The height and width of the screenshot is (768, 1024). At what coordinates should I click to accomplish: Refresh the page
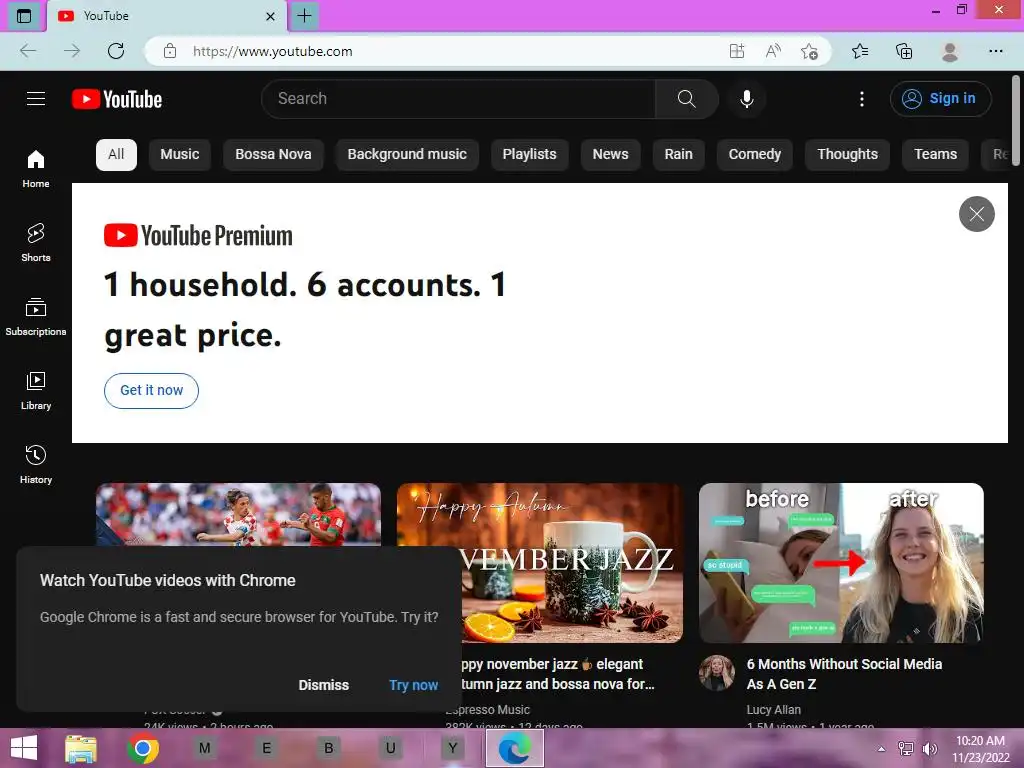116,51
